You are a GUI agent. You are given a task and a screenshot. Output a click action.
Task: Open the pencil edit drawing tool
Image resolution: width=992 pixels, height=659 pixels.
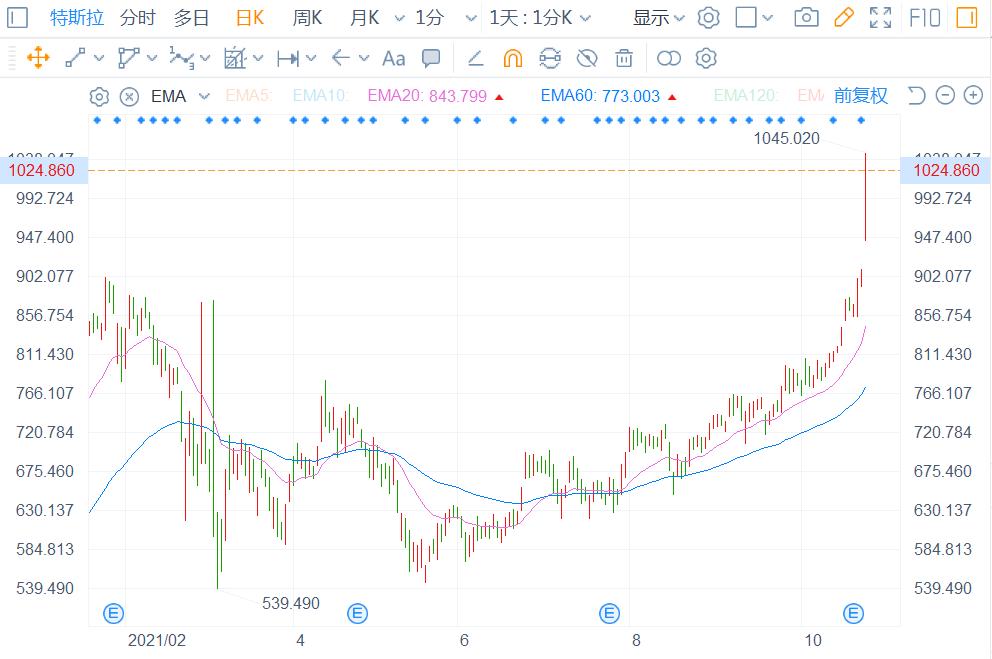(843, 18)
